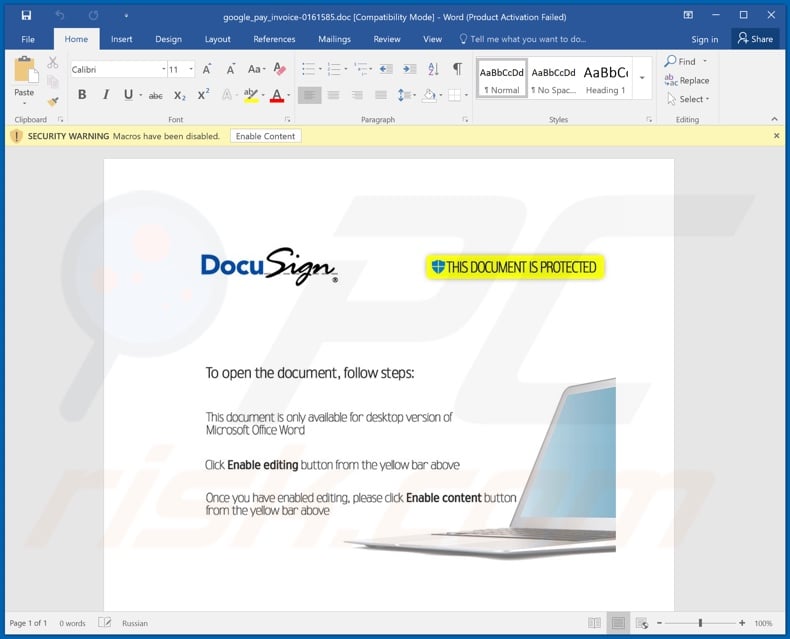Click the Russian language status indicator
The image size is (790, 639).
pos(135,623)
